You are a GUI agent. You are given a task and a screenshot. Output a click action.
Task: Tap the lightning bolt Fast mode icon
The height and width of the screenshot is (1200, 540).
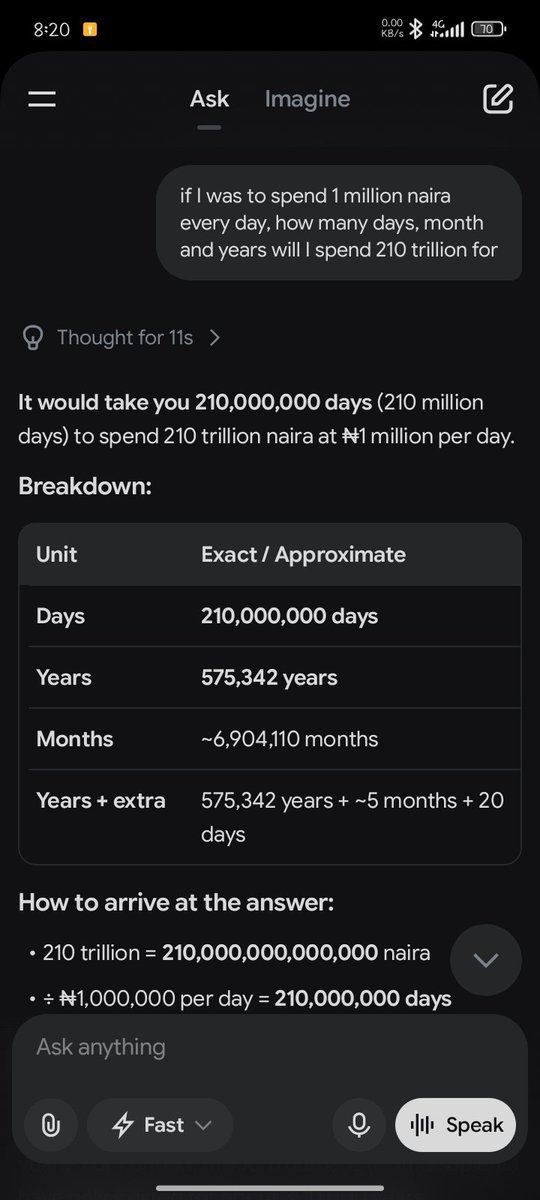tap(123, 1125)
